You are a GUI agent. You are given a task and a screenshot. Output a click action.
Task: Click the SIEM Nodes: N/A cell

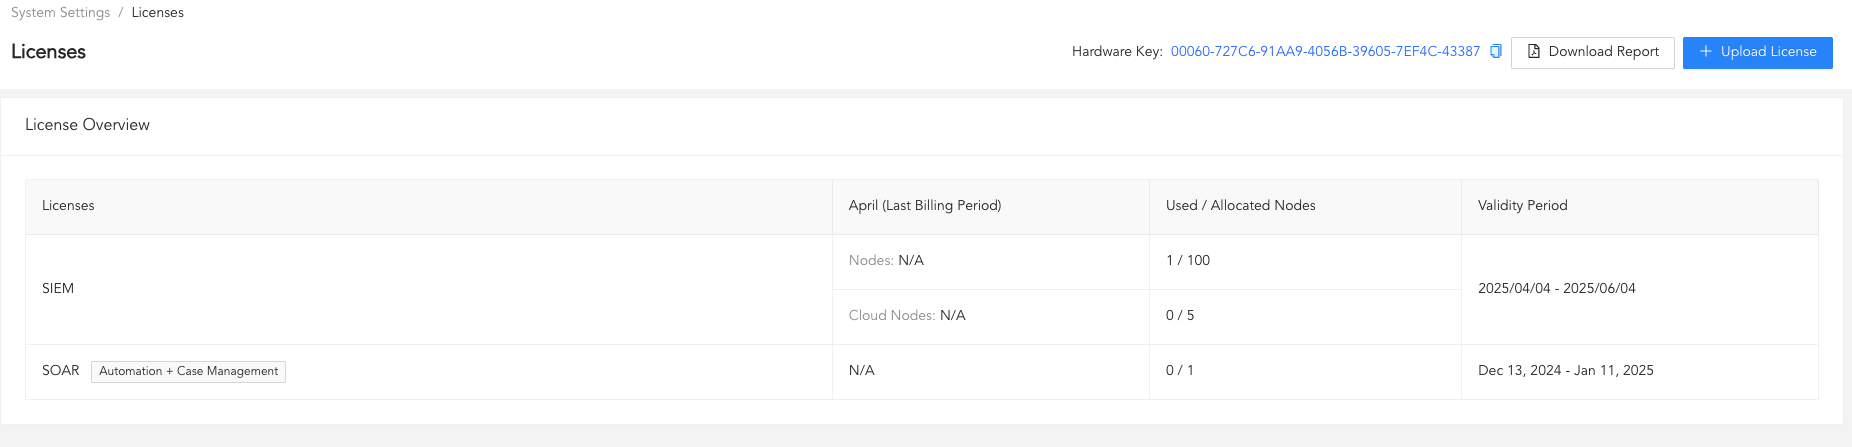886,261
